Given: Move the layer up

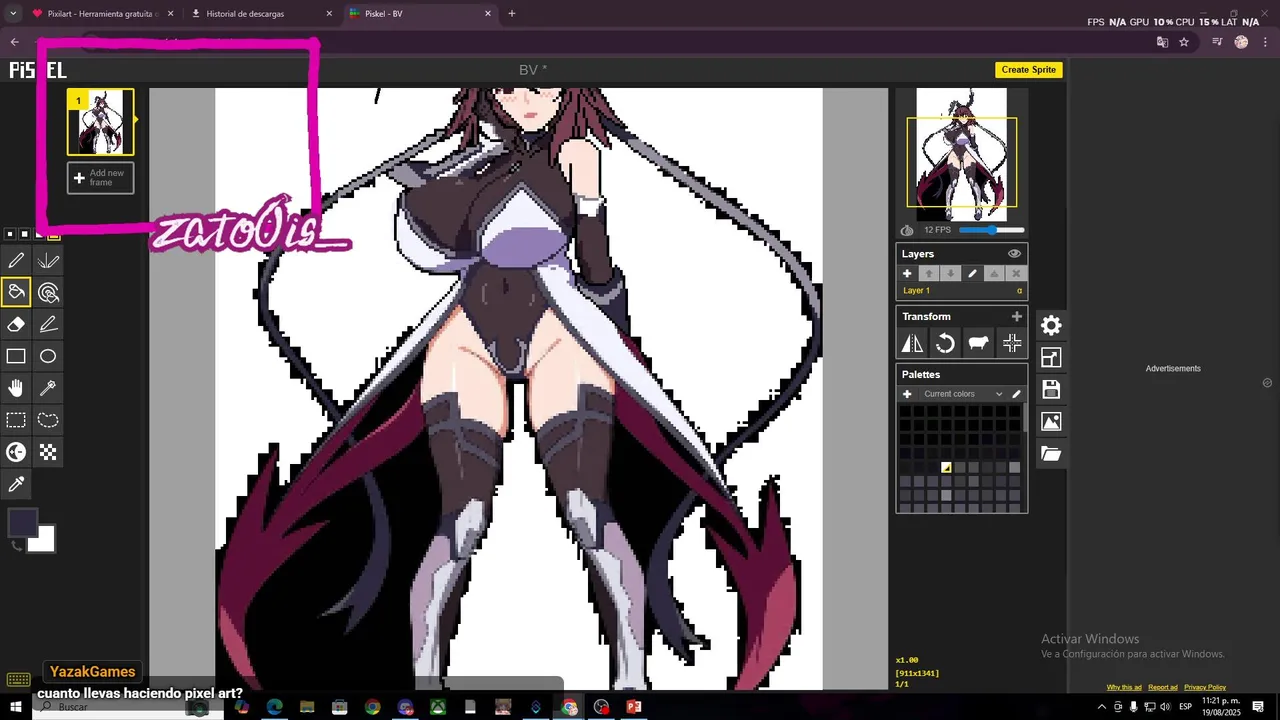Looking at the screenshot, I should tap(929, 273).
